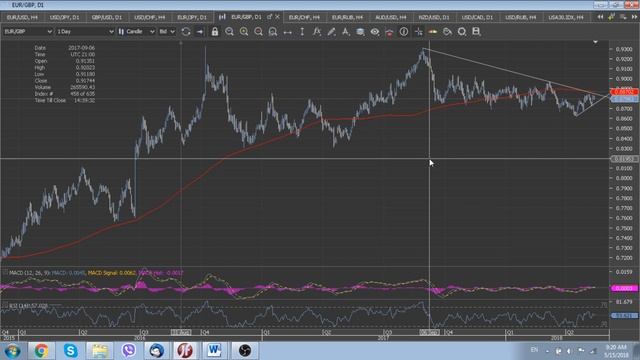
Task: Click the auto-shift chart arrow icon
Action: [x=200, y=31]
